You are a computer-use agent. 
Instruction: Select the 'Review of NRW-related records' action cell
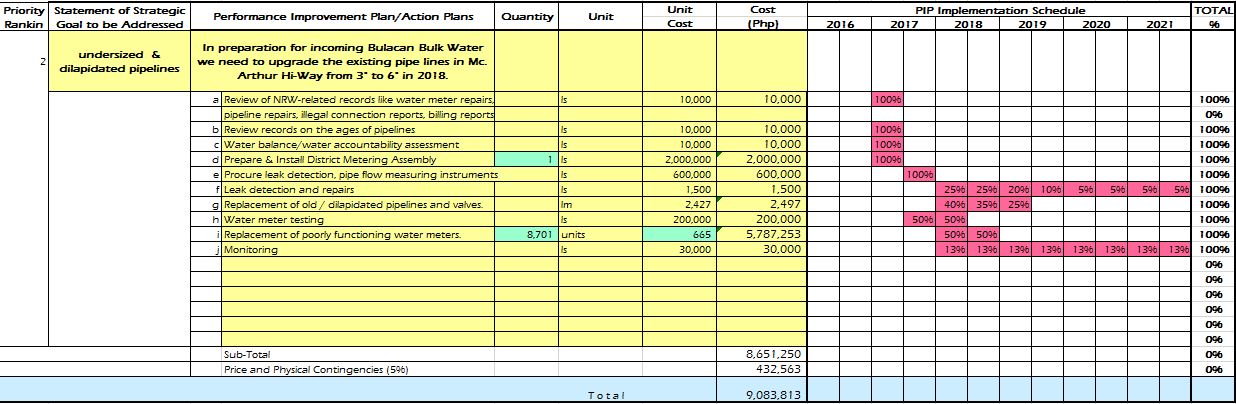coord(358,100)
